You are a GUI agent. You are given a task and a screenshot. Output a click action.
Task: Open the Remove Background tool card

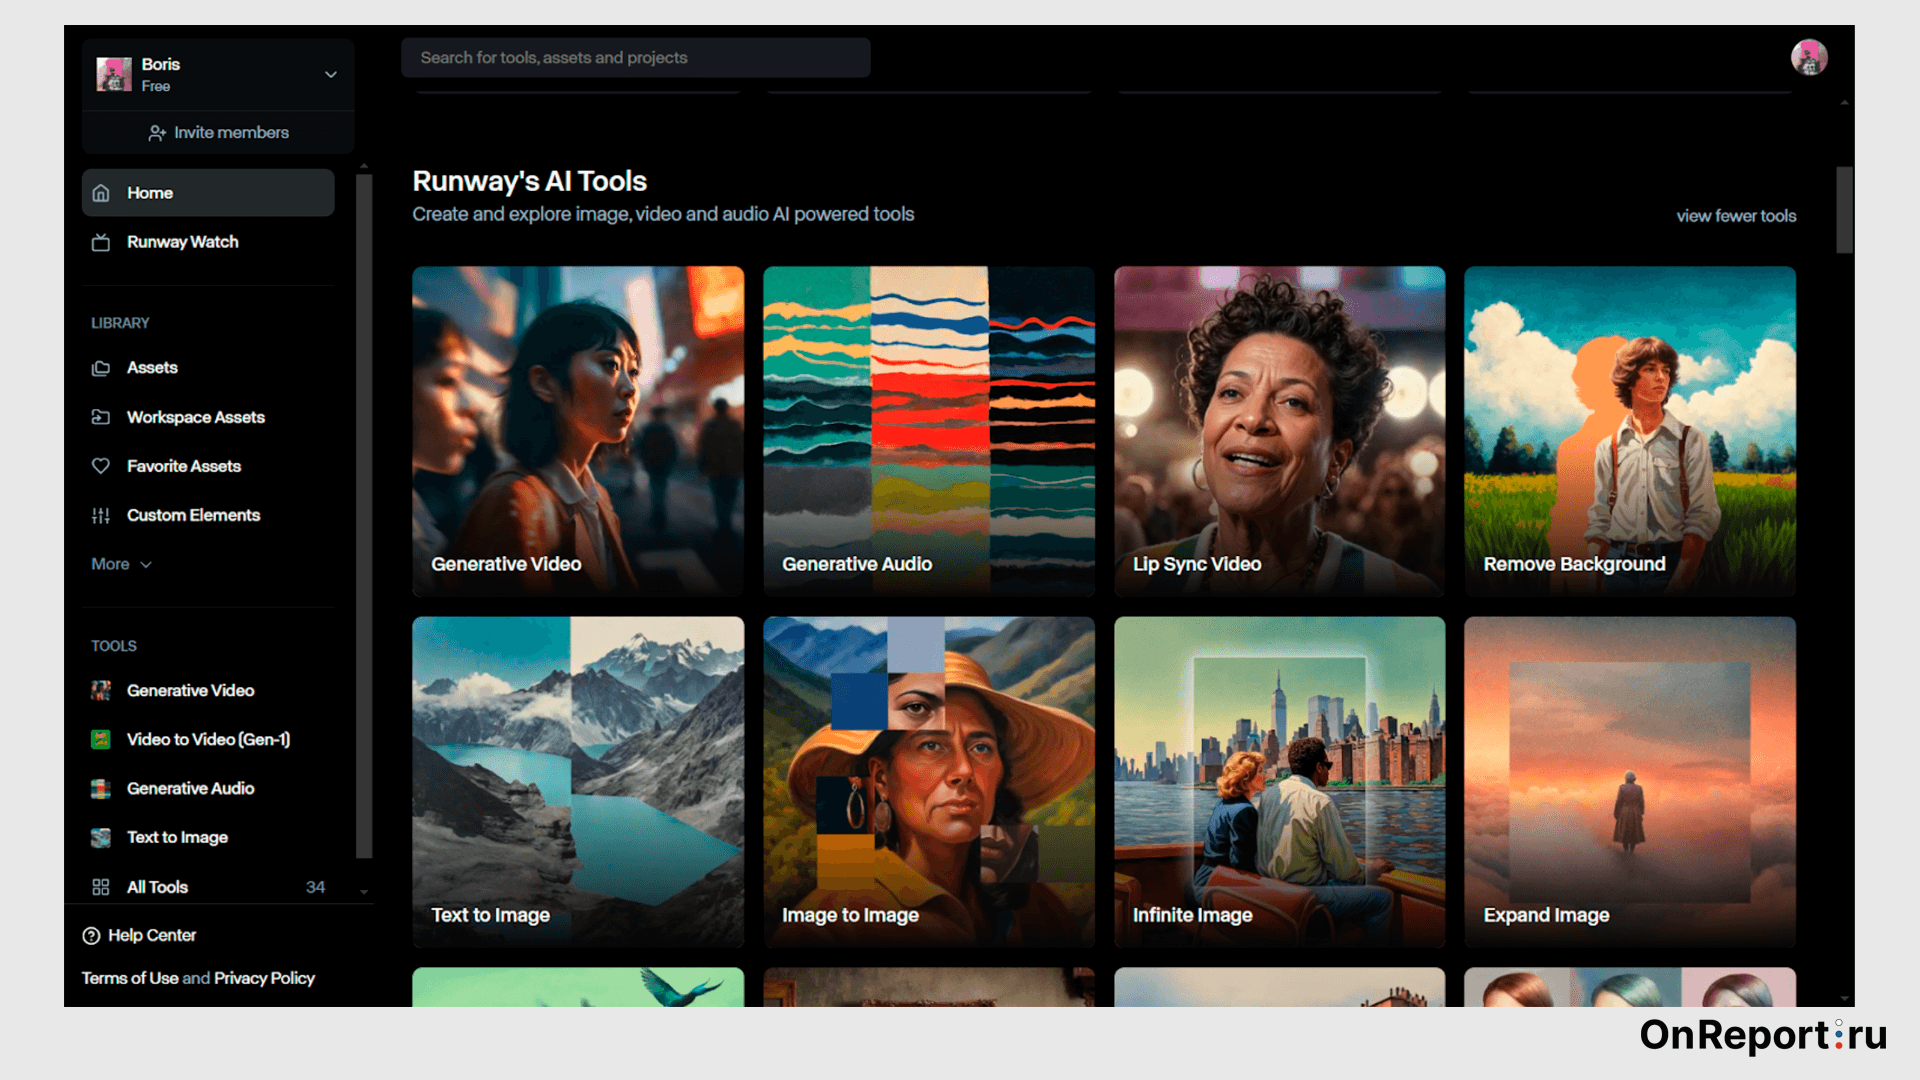pyautogui.click(x=1630, y=431)
